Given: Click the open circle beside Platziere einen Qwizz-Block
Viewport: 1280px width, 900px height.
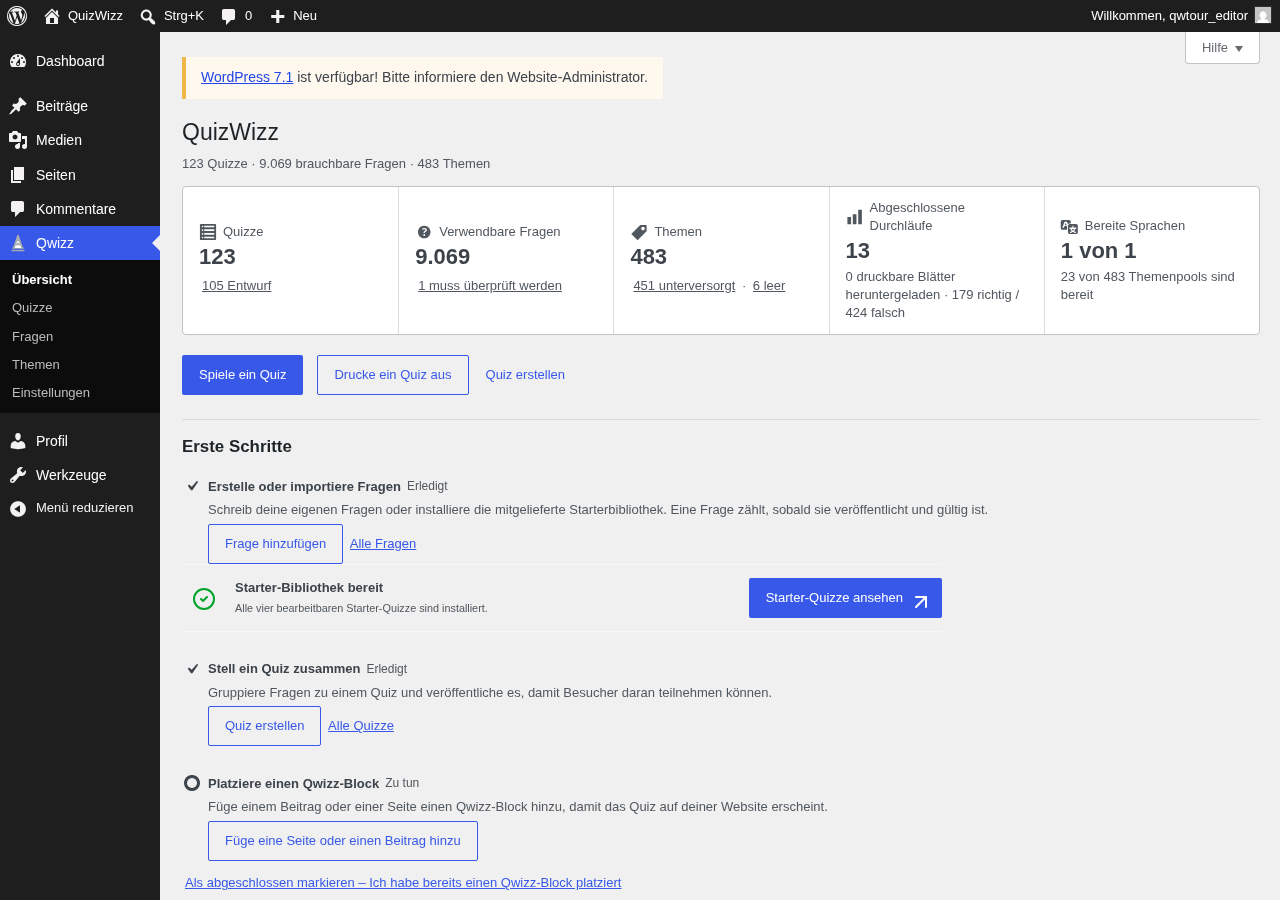Looking at the screenshot, I should pyautogui.click(x=192, y=783).
